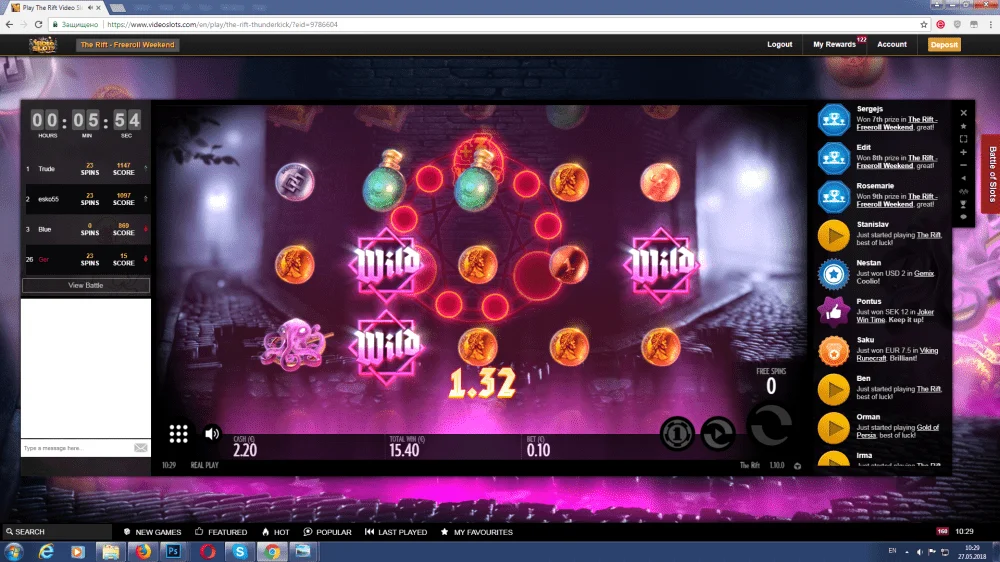Collapse the news feed with the left arrow icon

click(964, 178)
